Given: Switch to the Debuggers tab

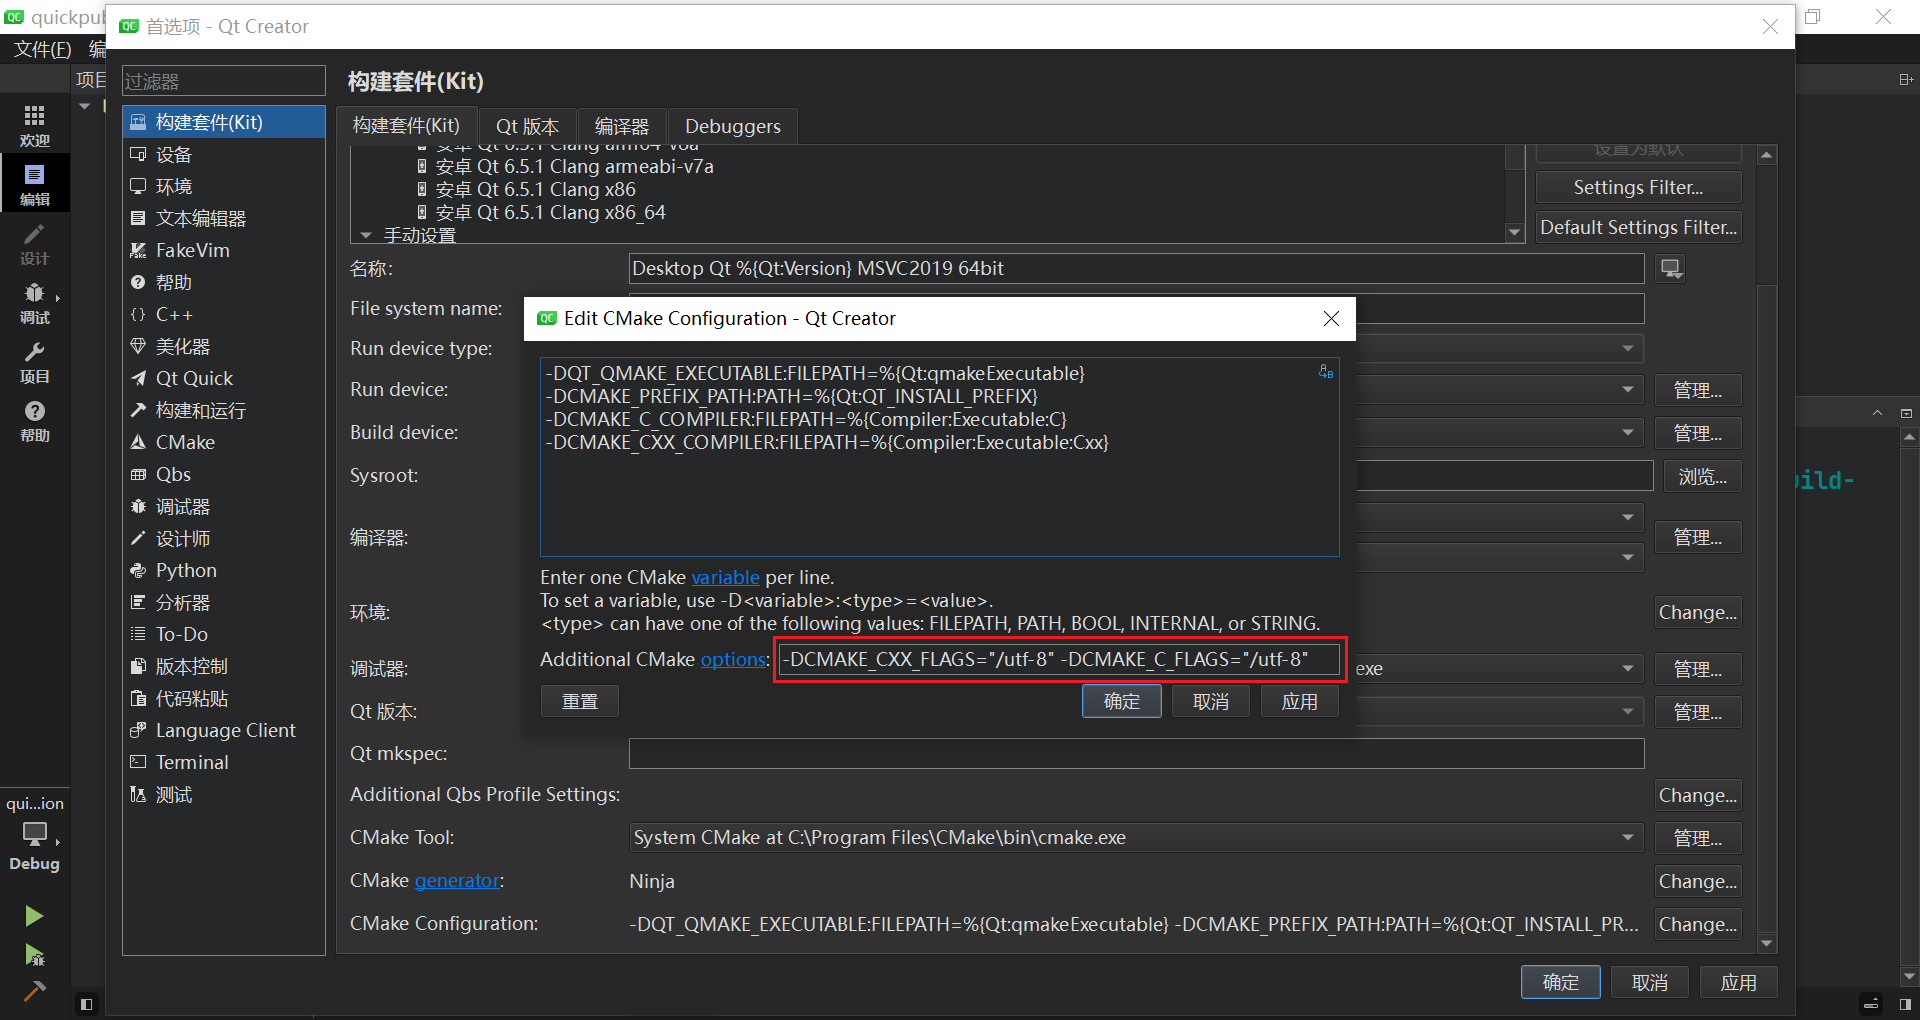Looking at the screenshot, I should point(733,126).
